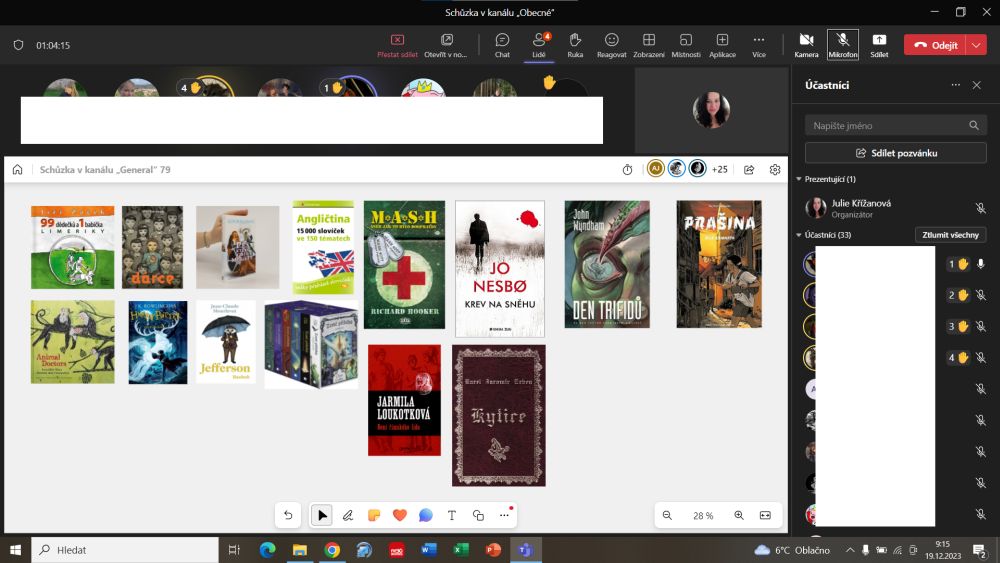Open participants panel more options

point(955,85)
